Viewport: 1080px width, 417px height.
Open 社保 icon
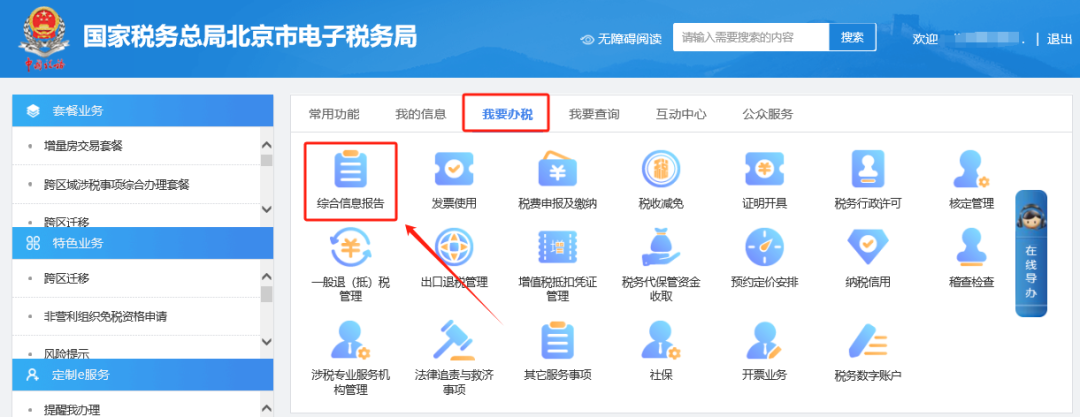coord(661,340)
